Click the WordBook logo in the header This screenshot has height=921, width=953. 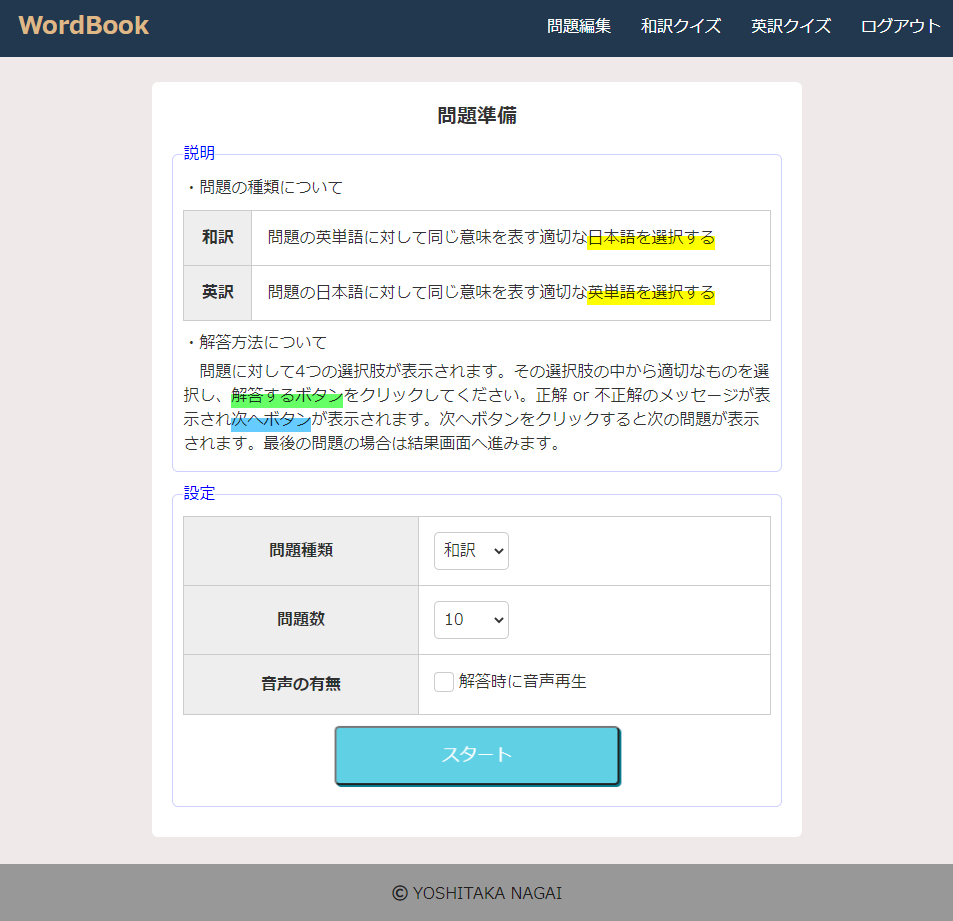[x=81, y=26]
